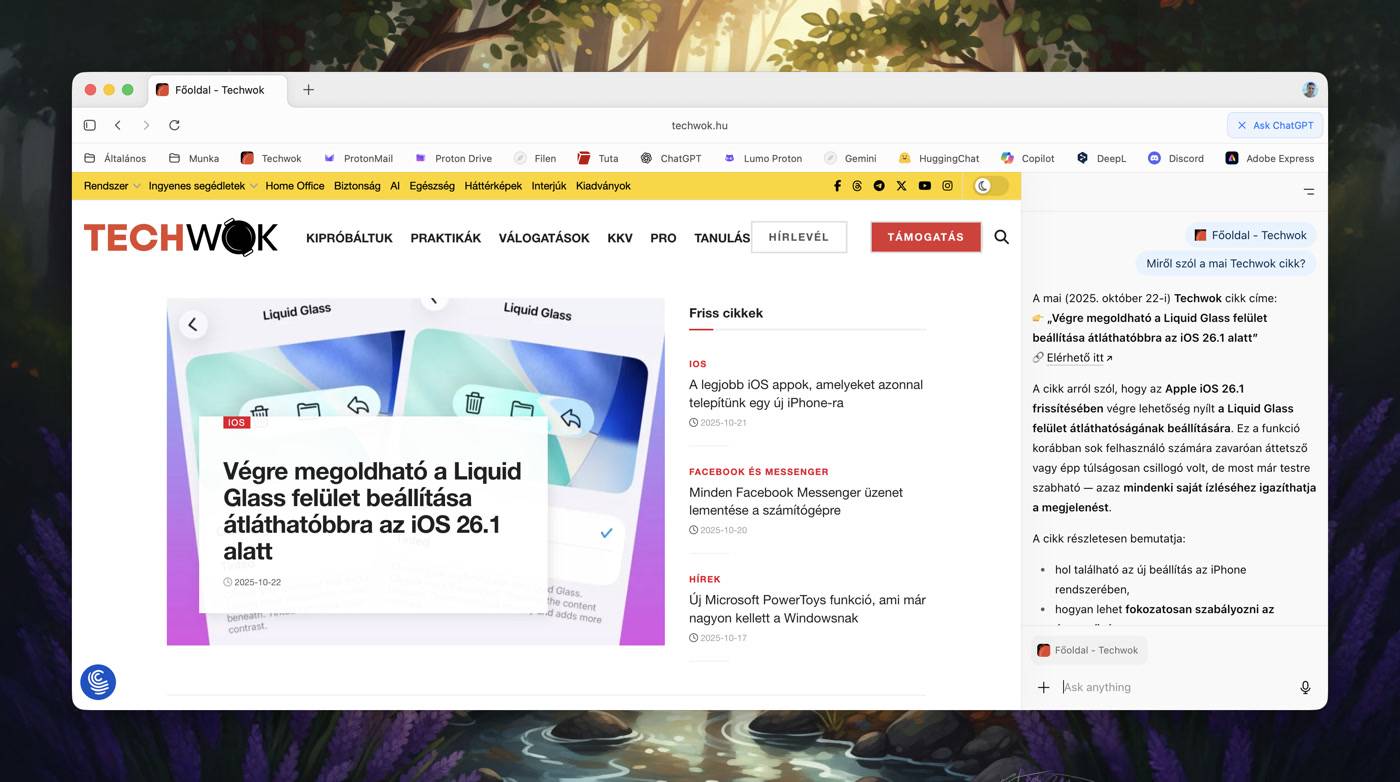Image resolution: width=1400 pixels, height=782 pixels.
Task: Open Techwok's Telegram icon
Action: [879, 186]
